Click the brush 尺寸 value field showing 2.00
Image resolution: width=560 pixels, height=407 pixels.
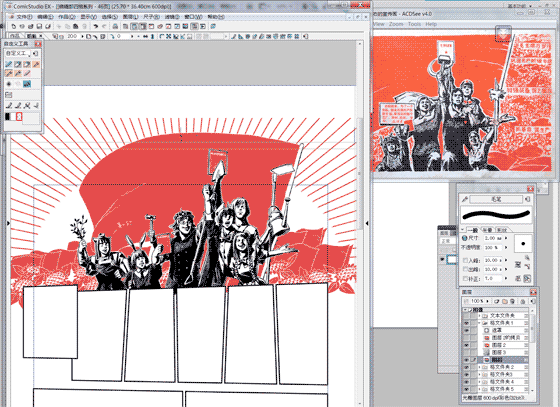tap(493, 238)
